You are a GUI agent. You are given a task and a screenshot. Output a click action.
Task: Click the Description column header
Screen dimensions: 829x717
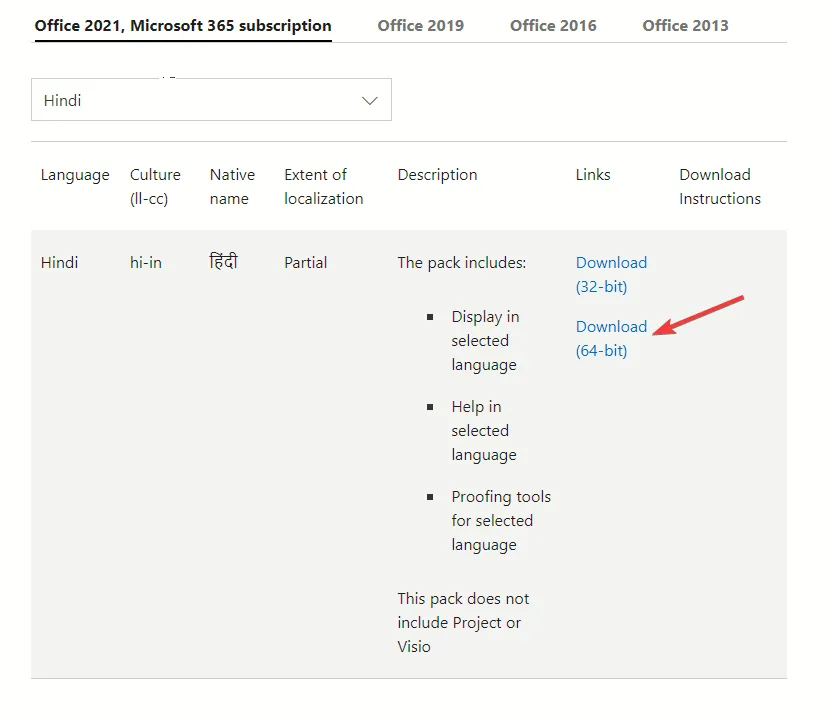437,174
